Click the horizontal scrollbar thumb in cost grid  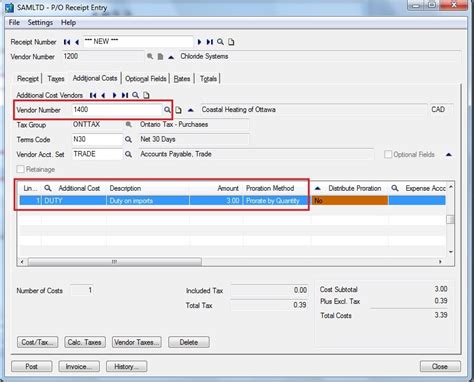pyautogui.click(x=115, y=262)
